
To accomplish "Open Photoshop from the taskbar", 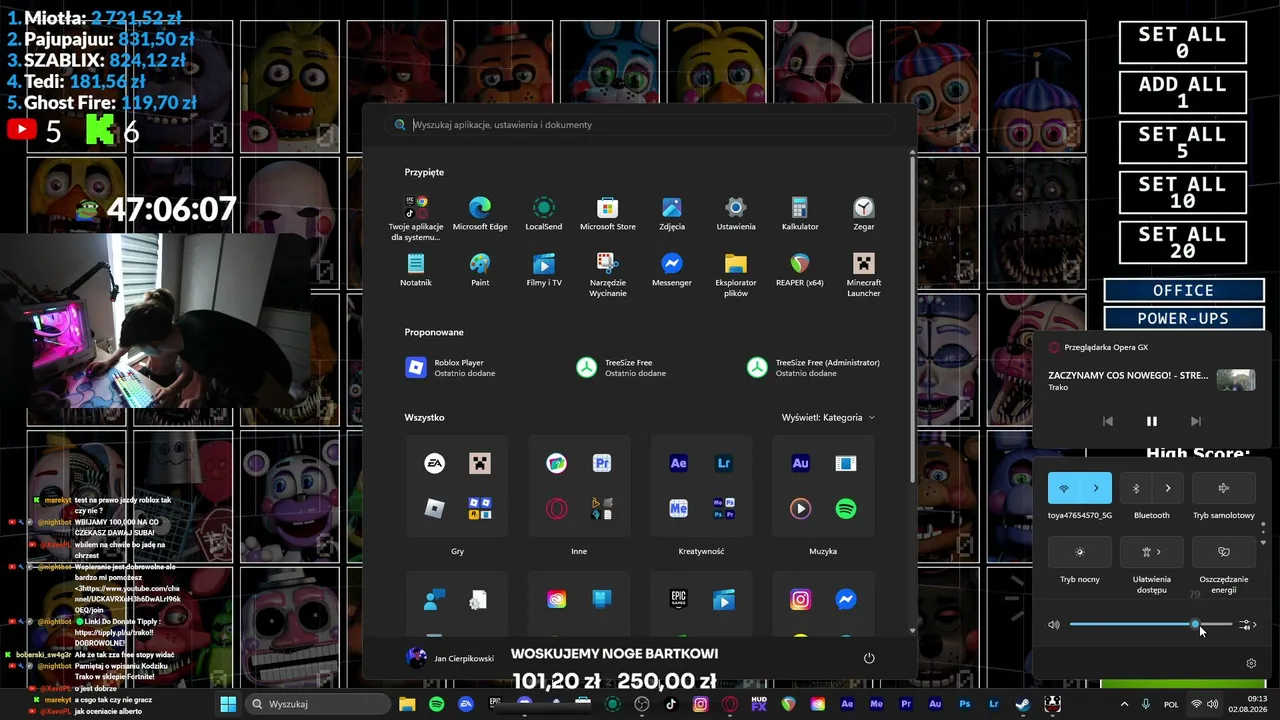I will coord(965,704).
